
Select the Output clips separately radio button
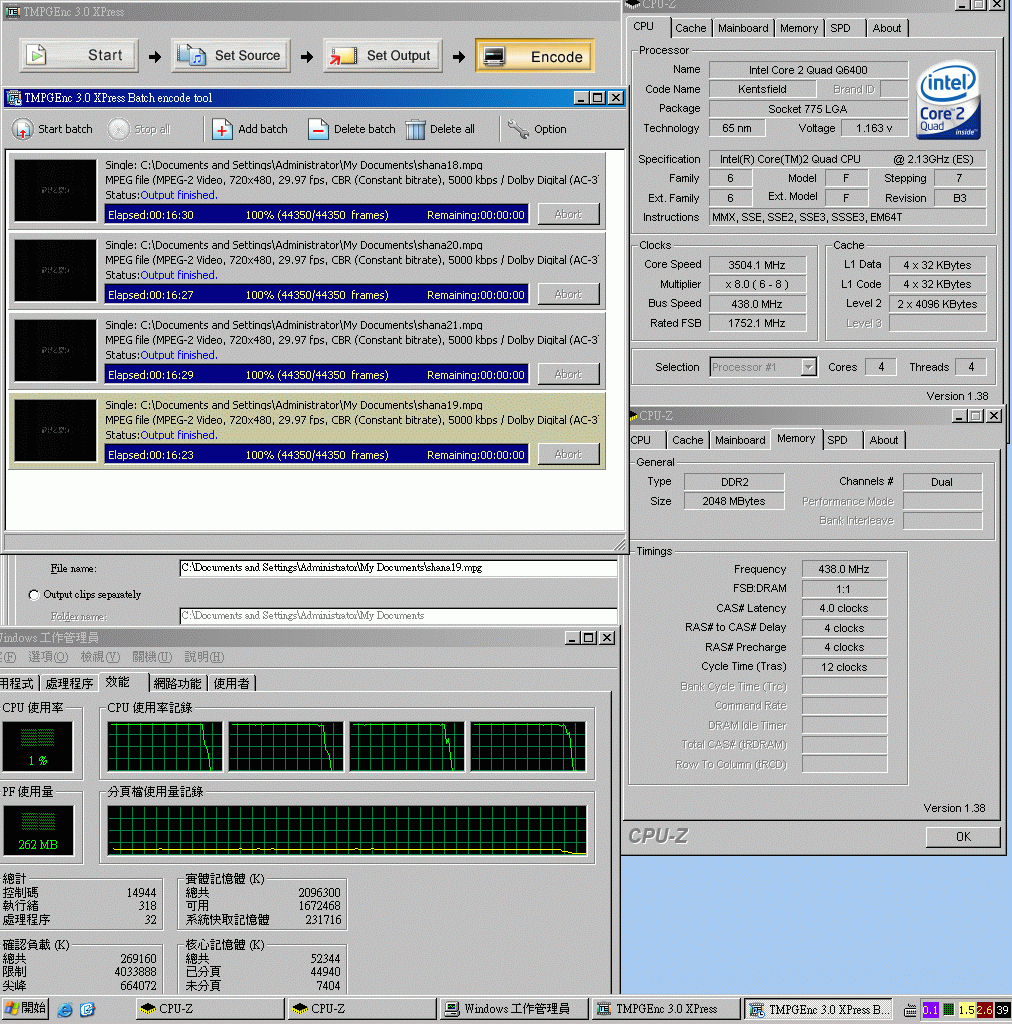(x=34, y=595)
